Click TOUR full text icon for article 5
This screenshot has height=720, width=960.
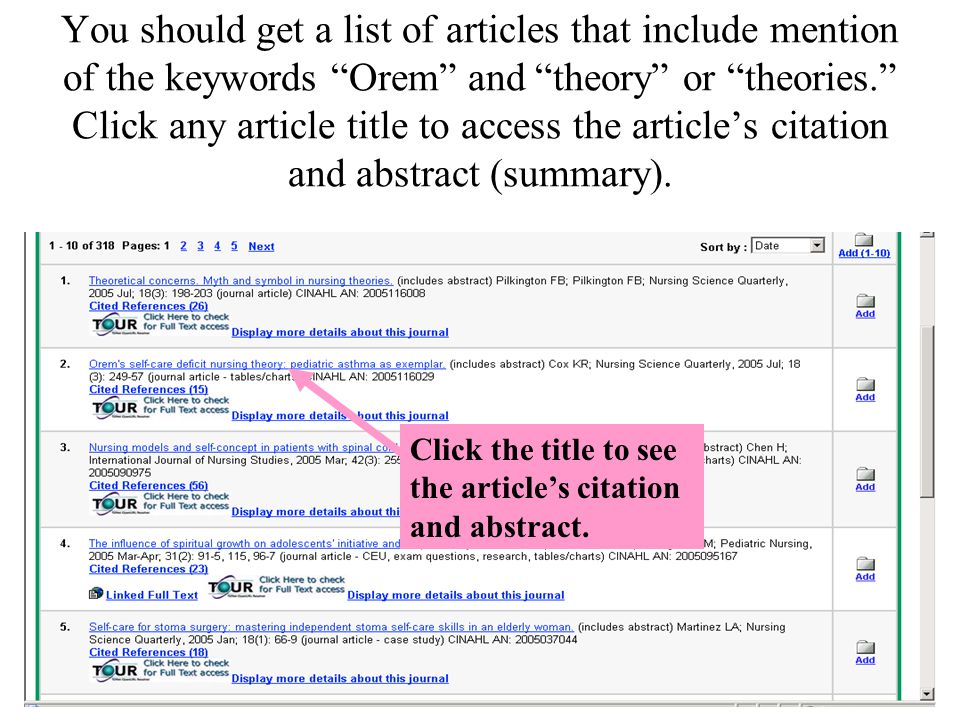click(x=160, y=670)
